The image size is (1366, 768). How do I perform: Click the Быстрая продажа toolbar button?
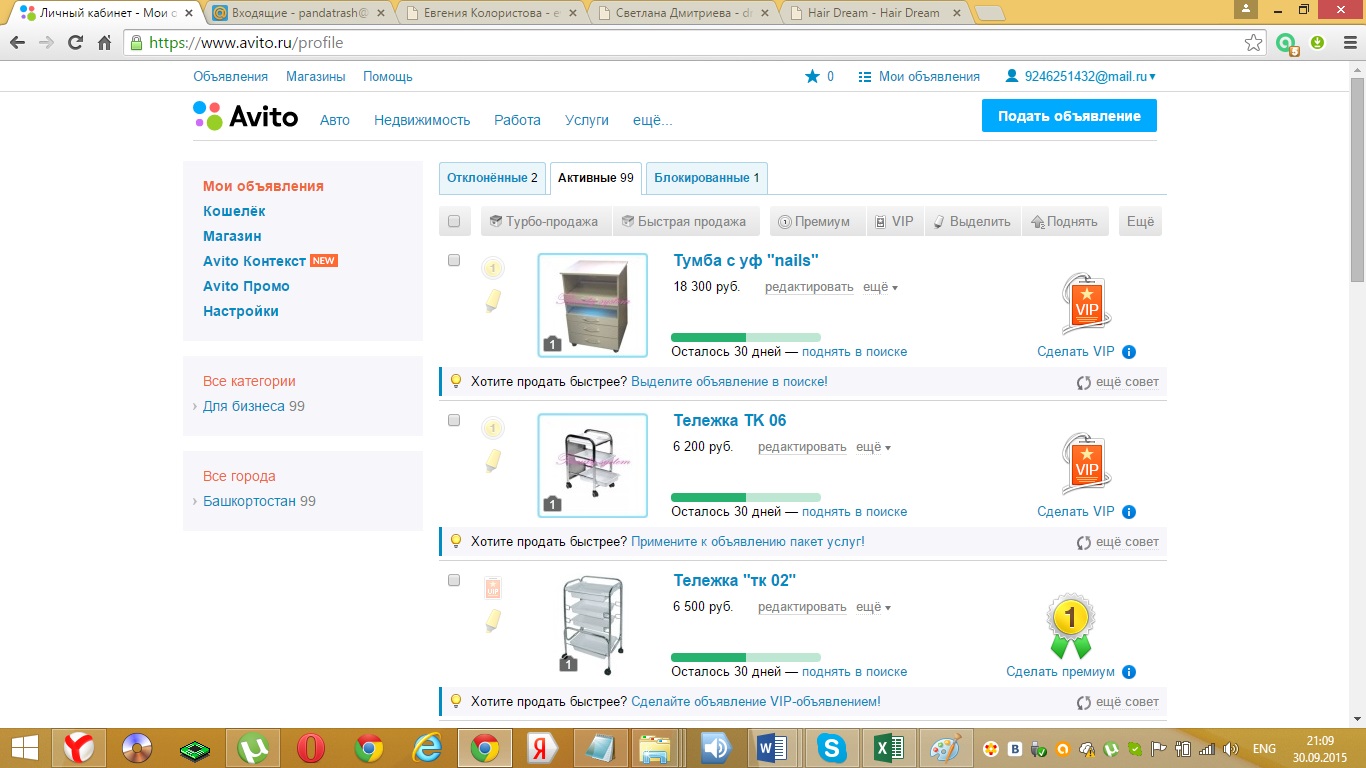coord(685,221)
